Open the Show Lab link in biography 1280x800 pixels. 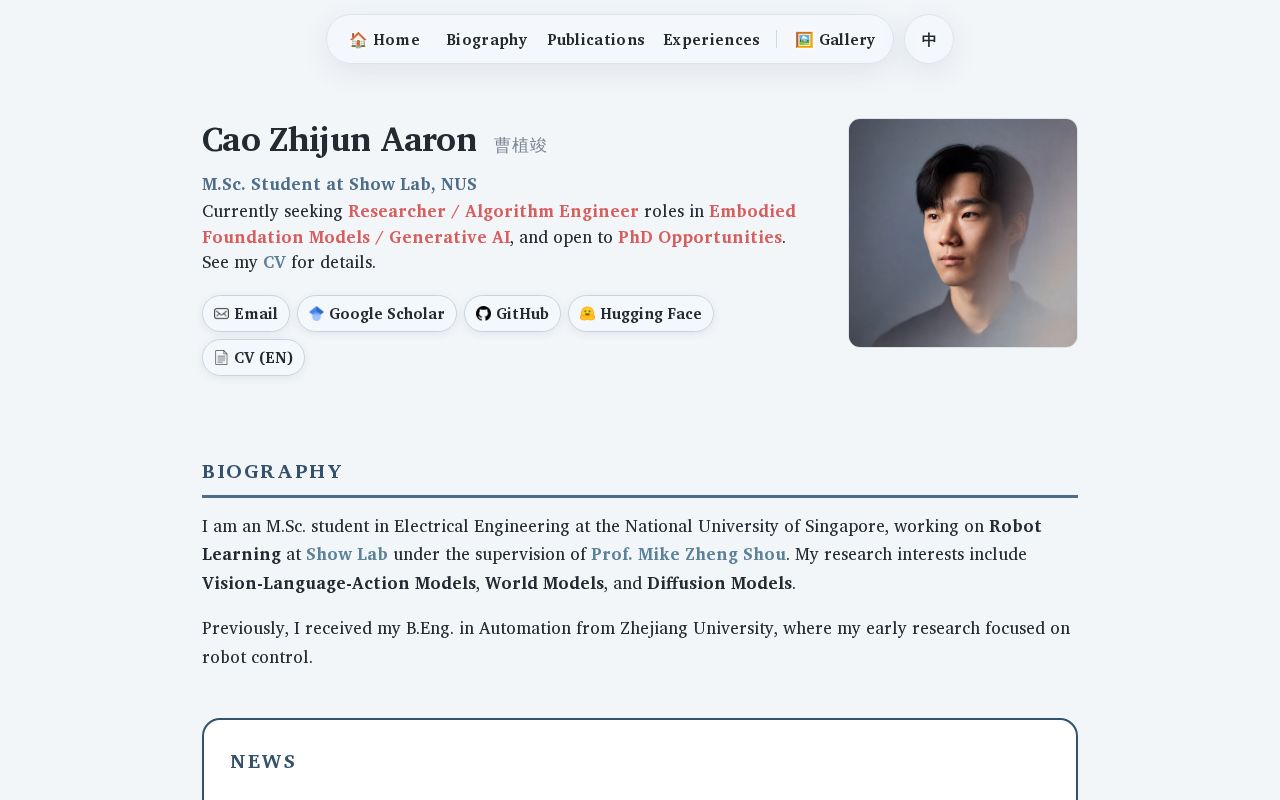(x=347, y=555)
